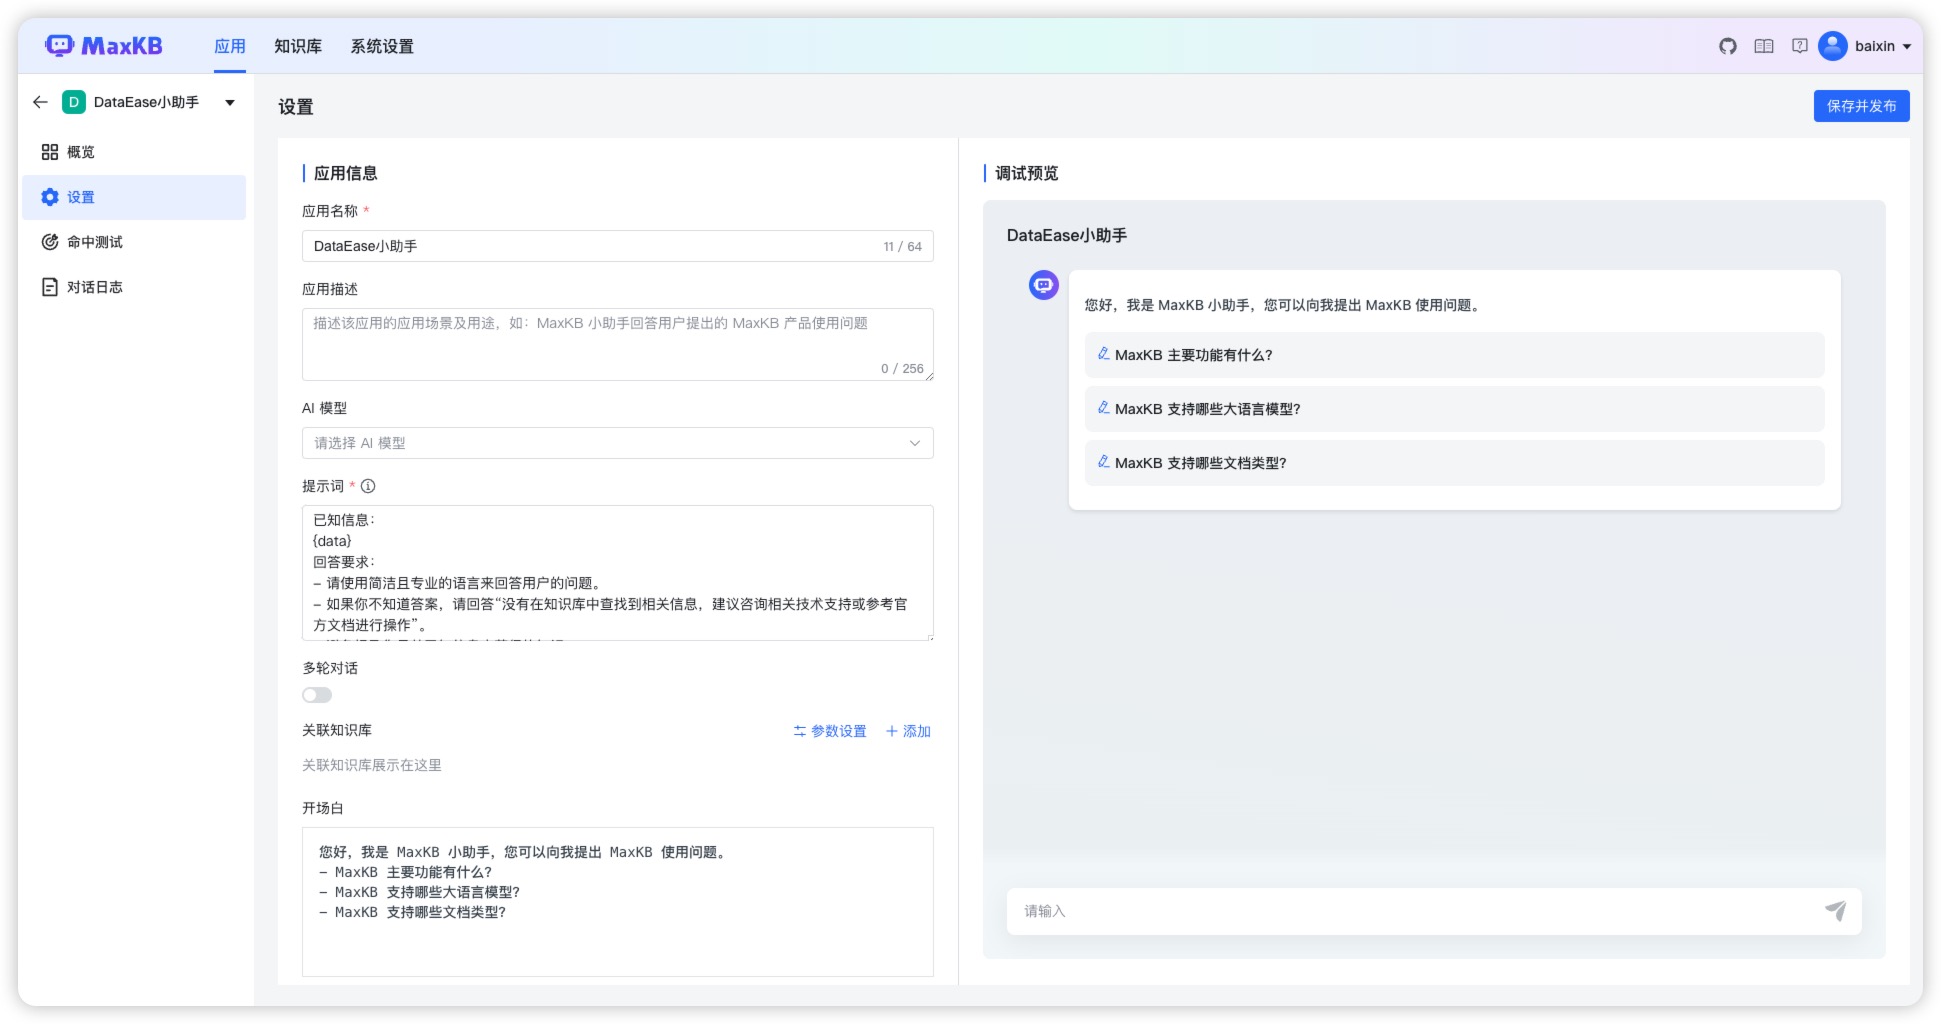Click the 保存并发布 button
1941x1024 pixels.
click(x=1861, y=104)
